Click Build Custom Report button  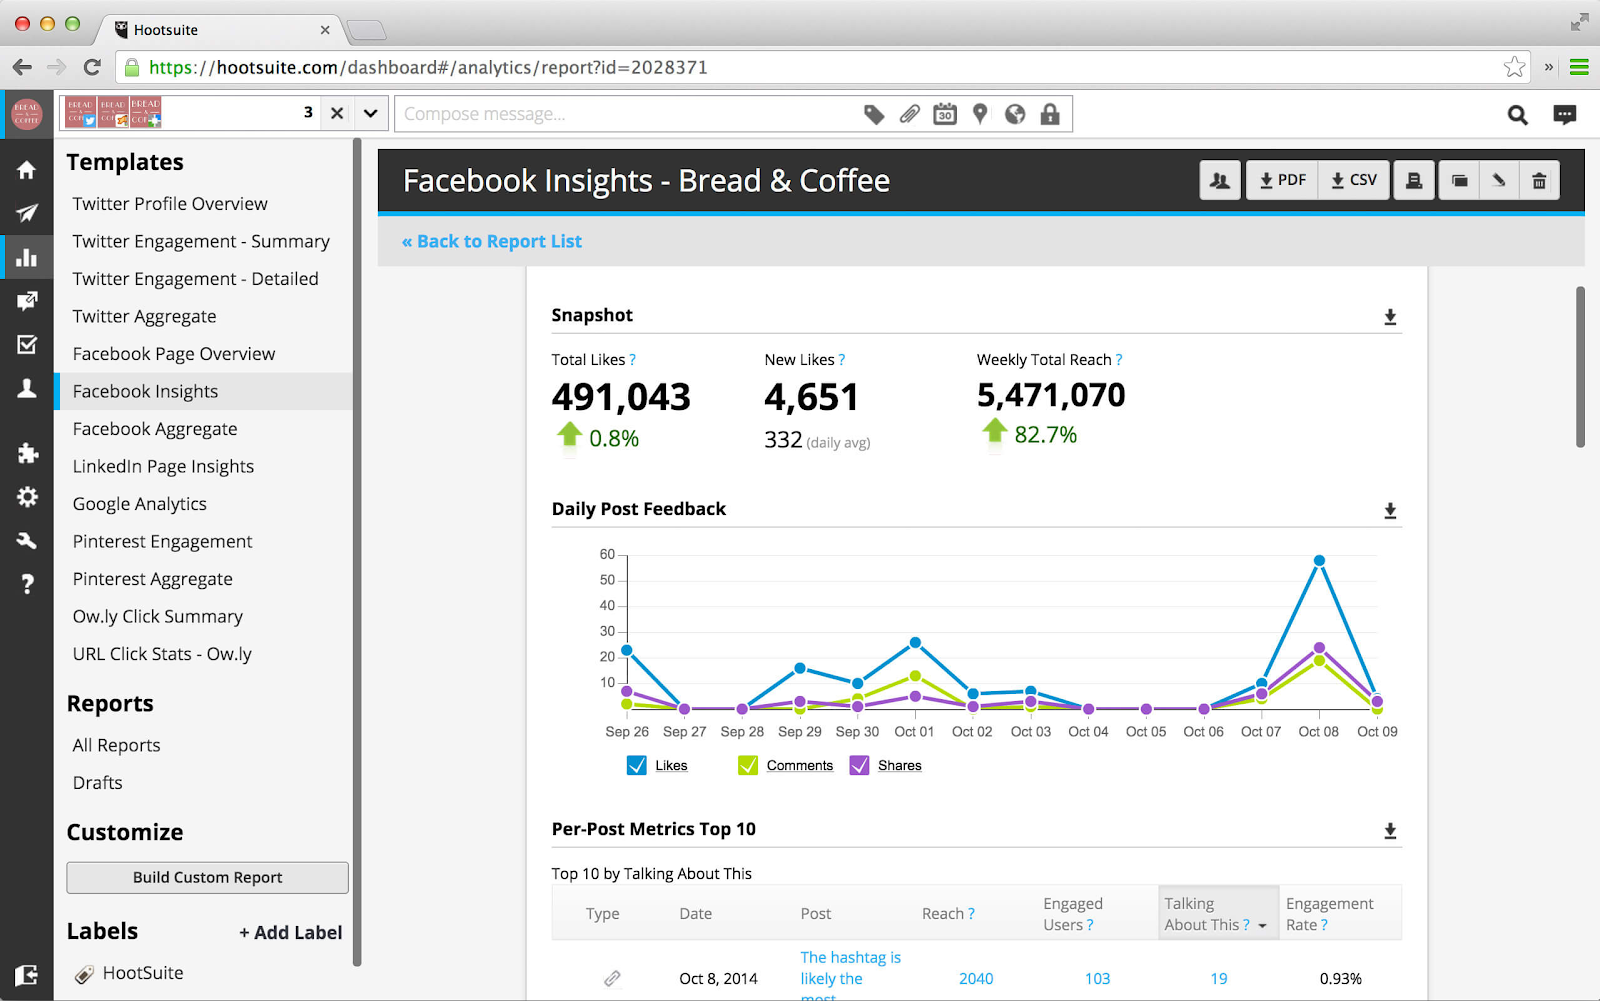click(x=207, y=877)
